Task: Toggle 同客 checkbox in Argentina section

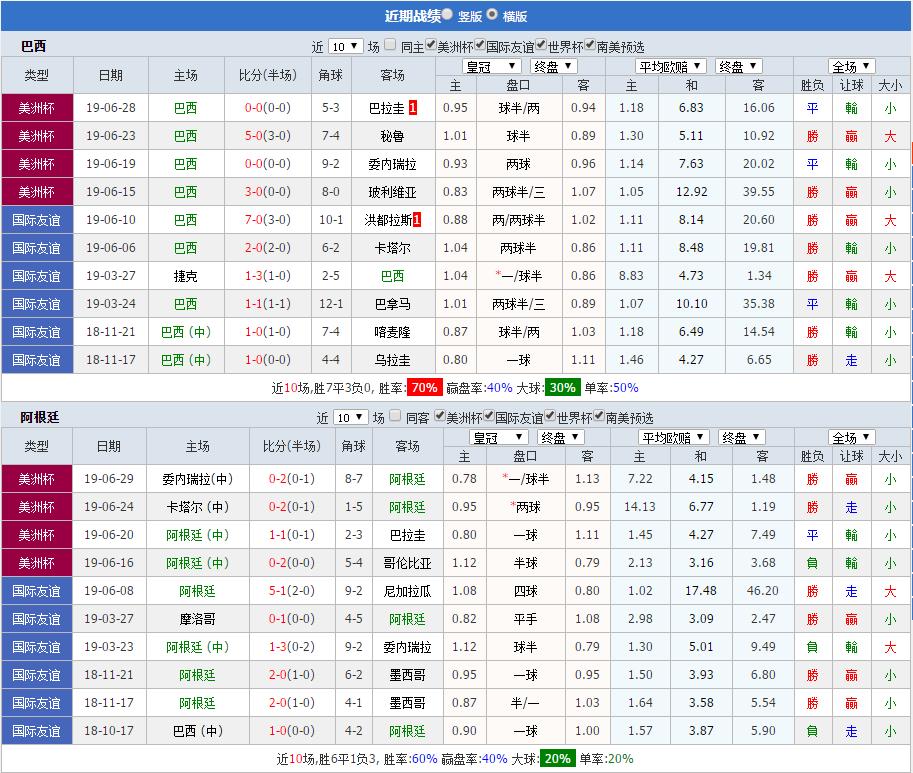Action: click(x=395, y=416)
